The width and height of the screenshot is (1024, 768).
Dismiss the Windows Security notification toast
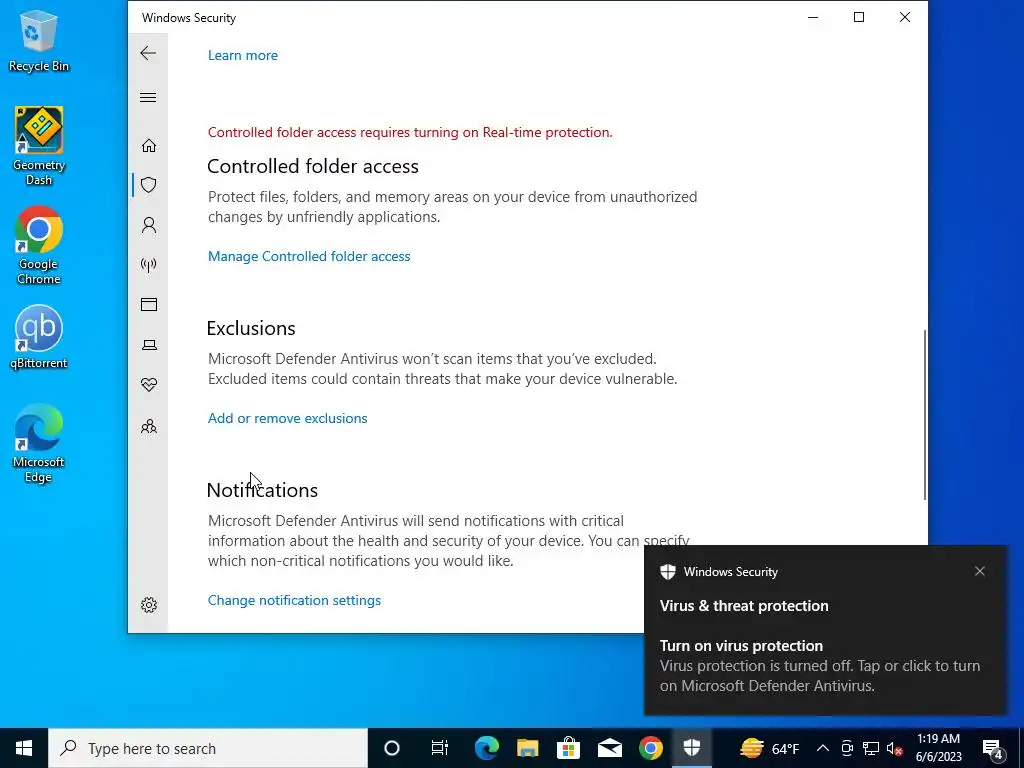click(x=980, y=571)
